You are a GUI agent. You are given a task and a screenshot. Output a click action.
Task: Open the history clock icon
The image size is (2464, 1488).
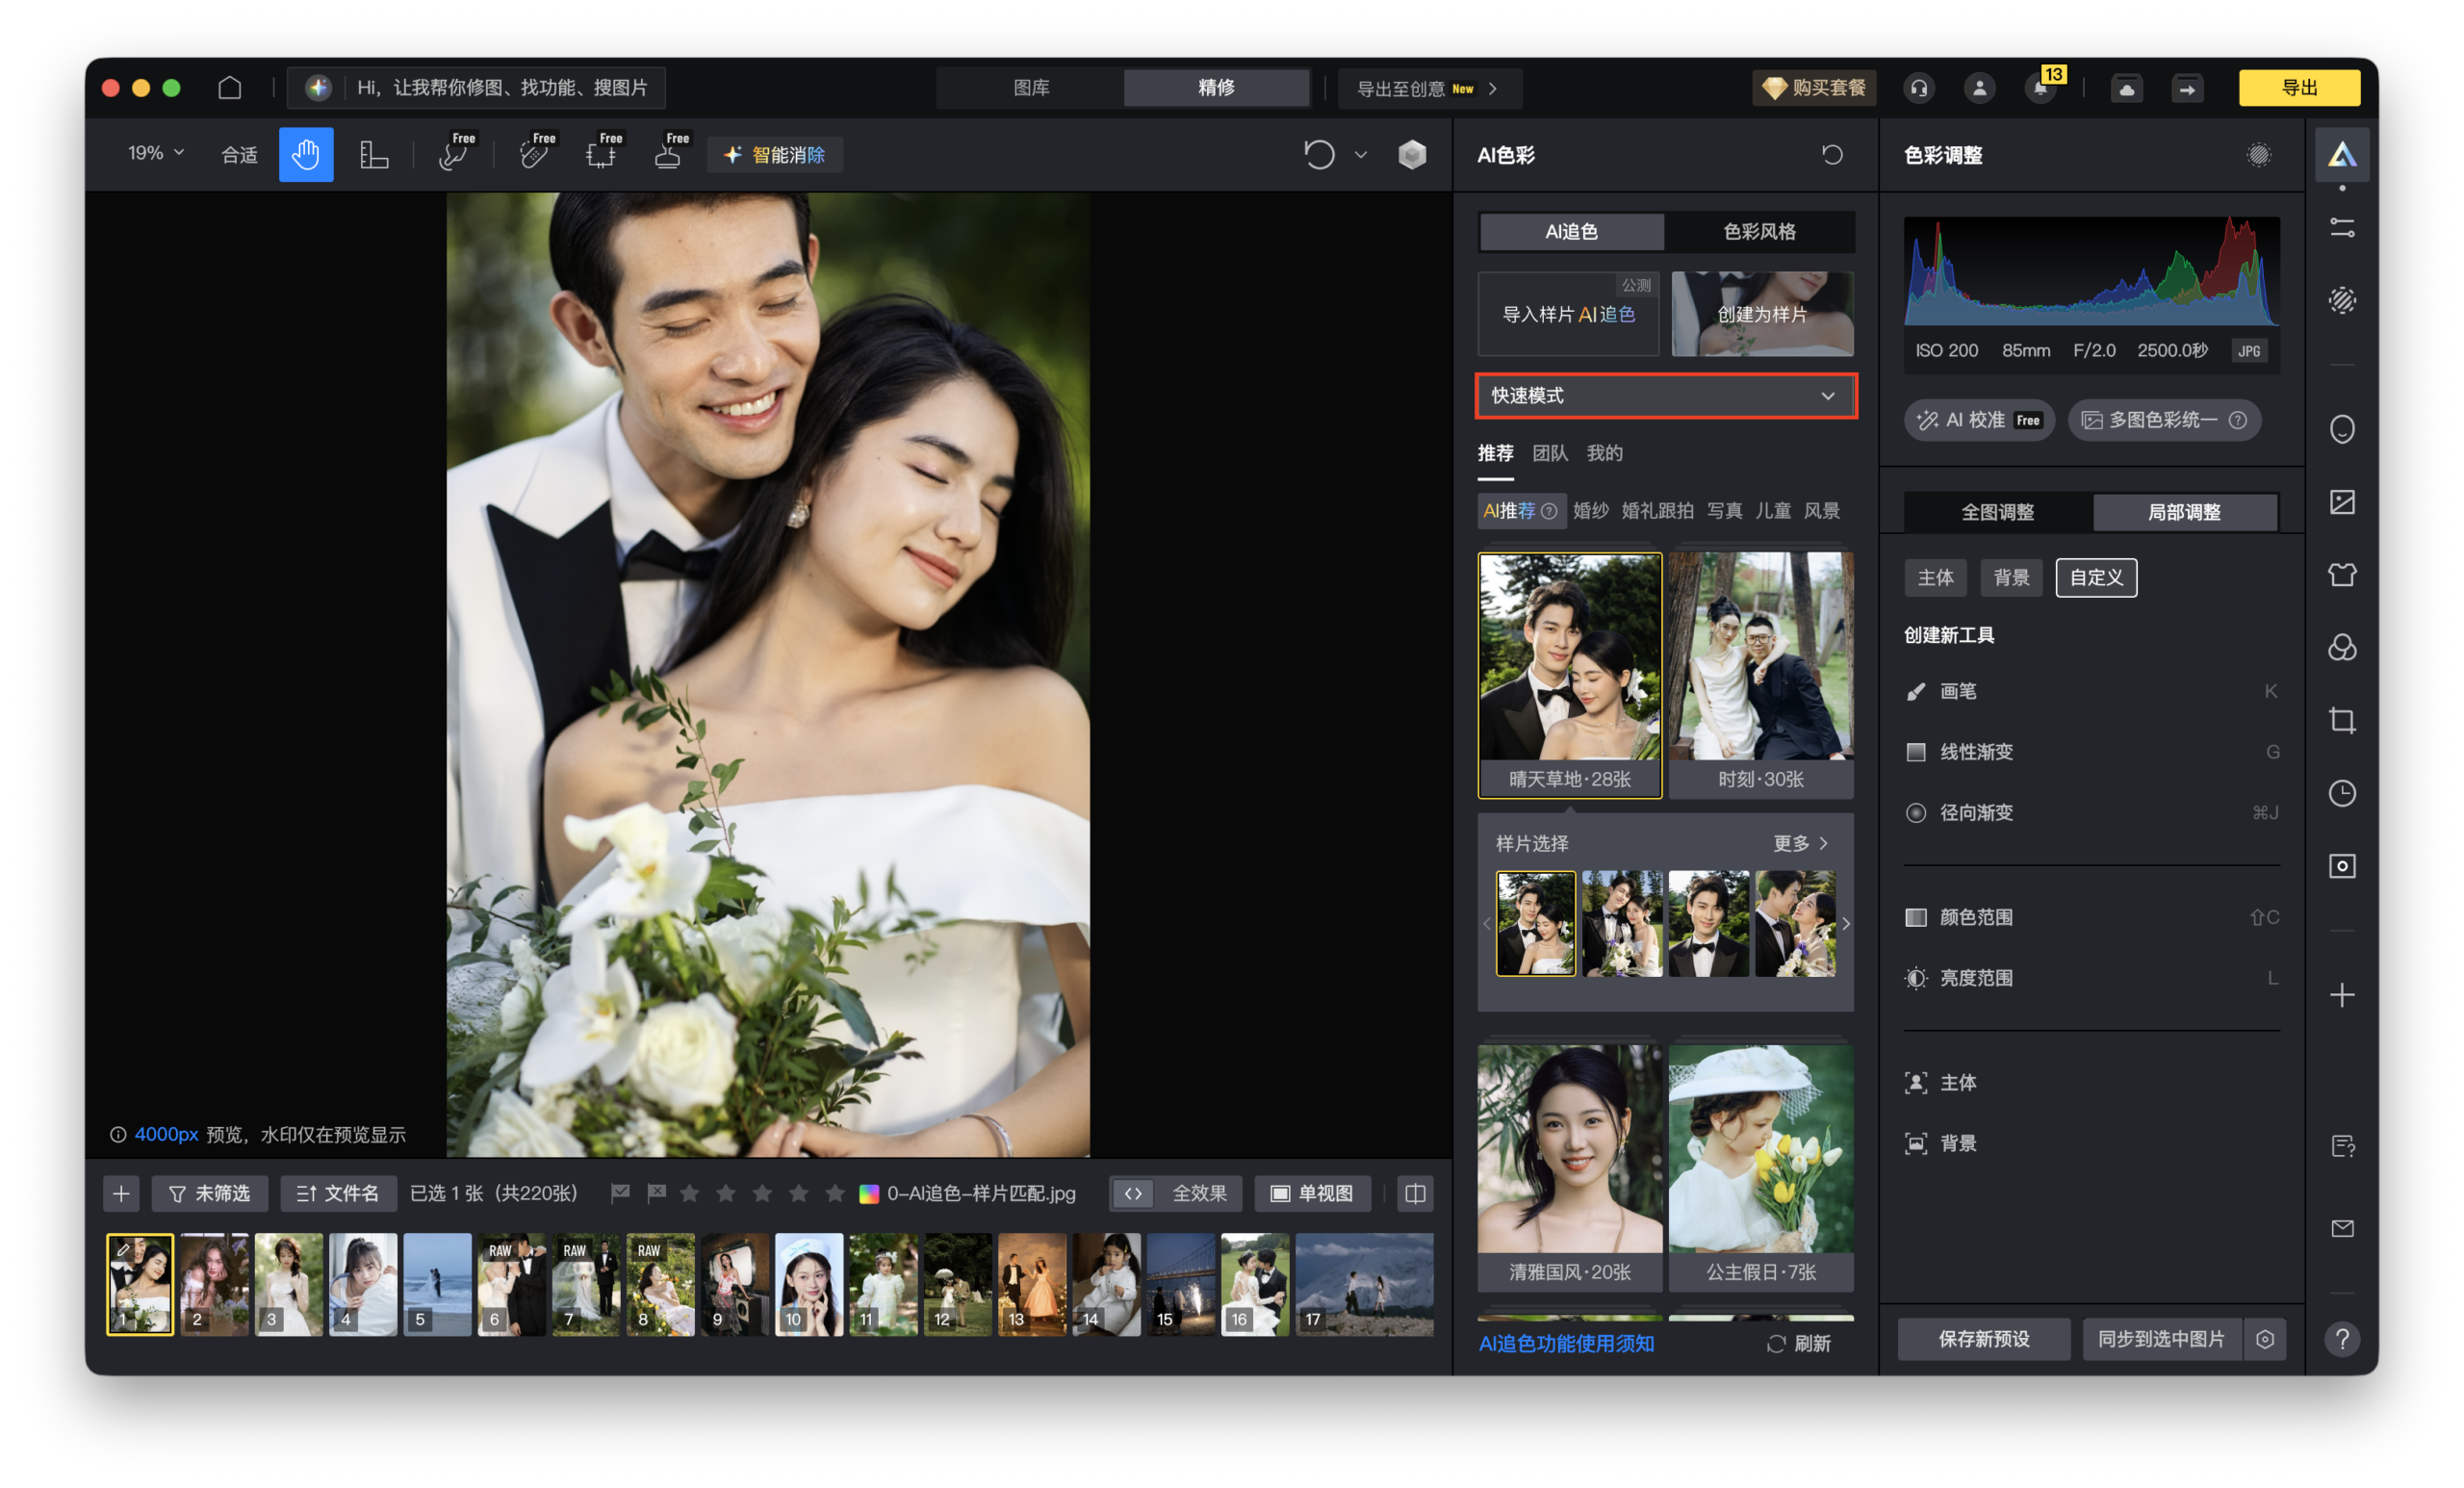[2341, 793]
